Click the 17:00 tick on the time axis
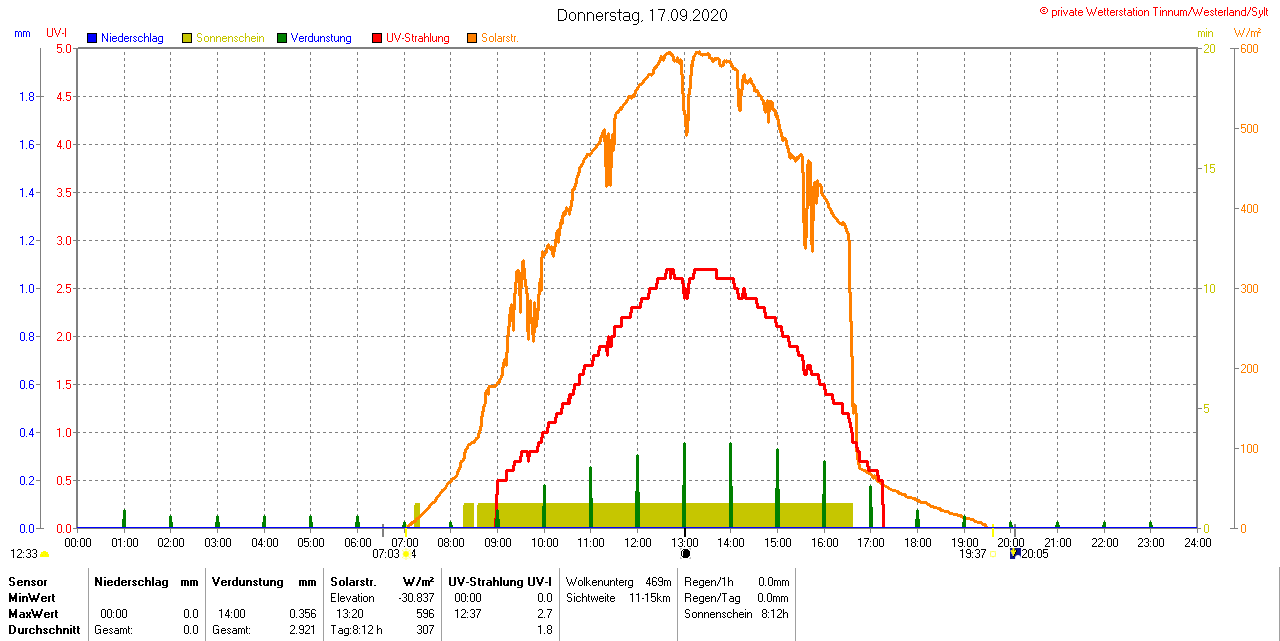 coord(871,542)
